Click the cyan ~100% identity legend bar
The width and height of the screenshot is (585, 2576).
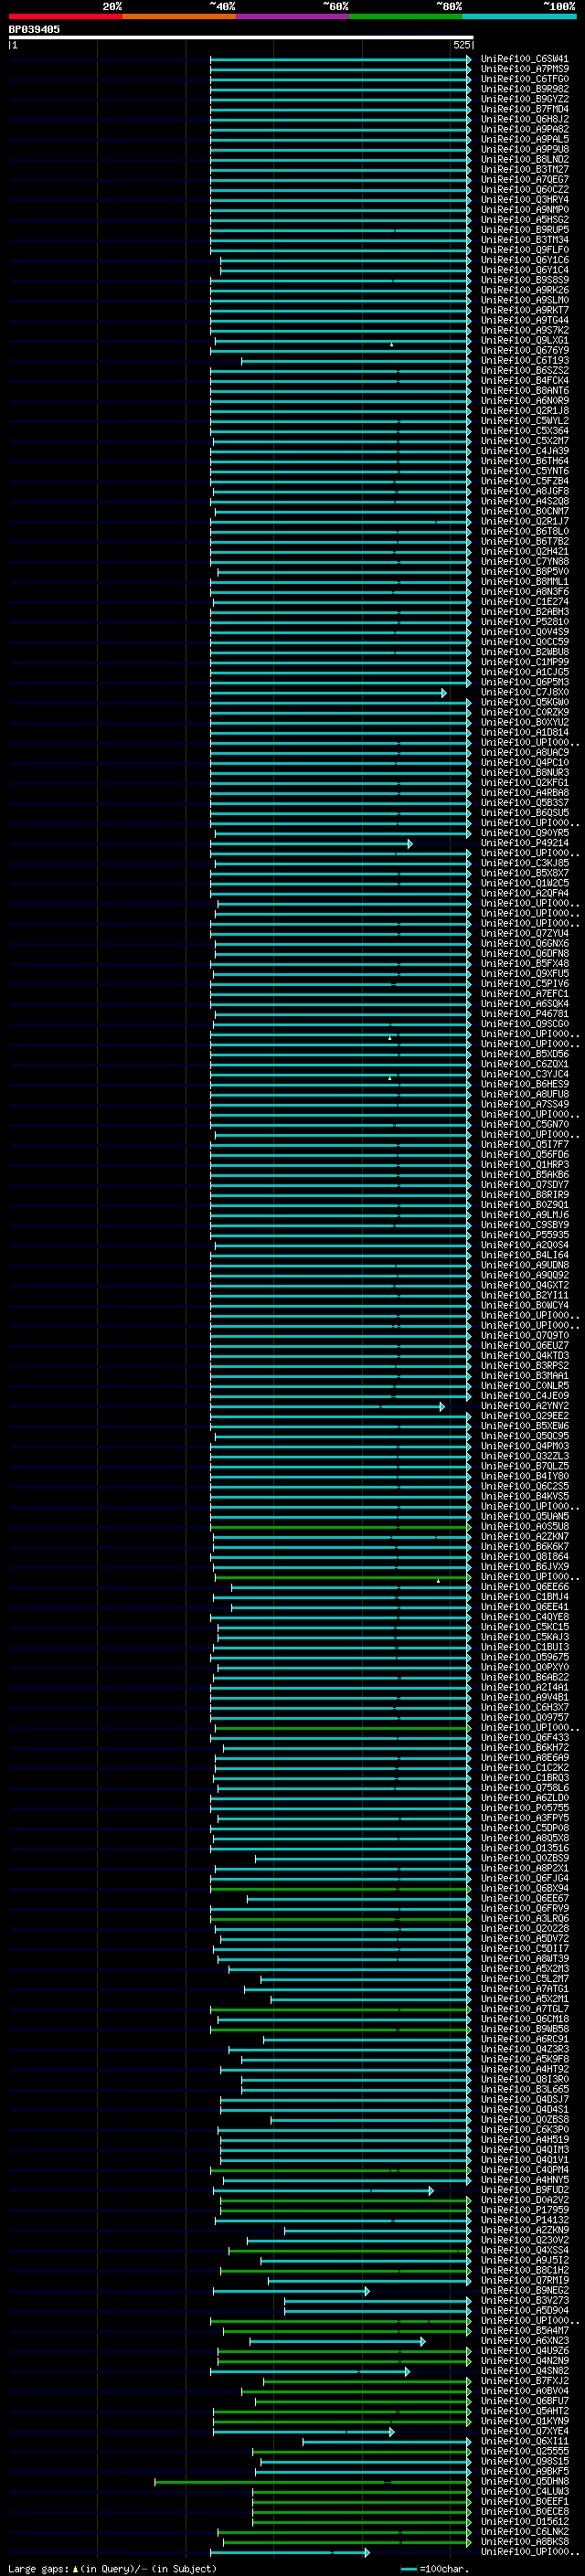point(520,16)
